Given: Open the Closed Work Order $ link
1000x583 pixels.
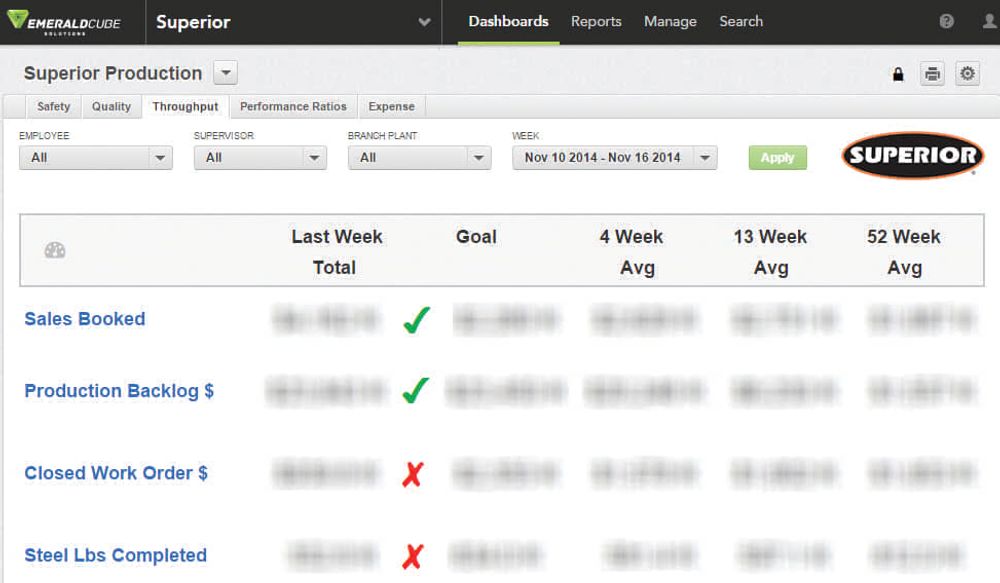Looking at the screenshot, I should (116, 473).
